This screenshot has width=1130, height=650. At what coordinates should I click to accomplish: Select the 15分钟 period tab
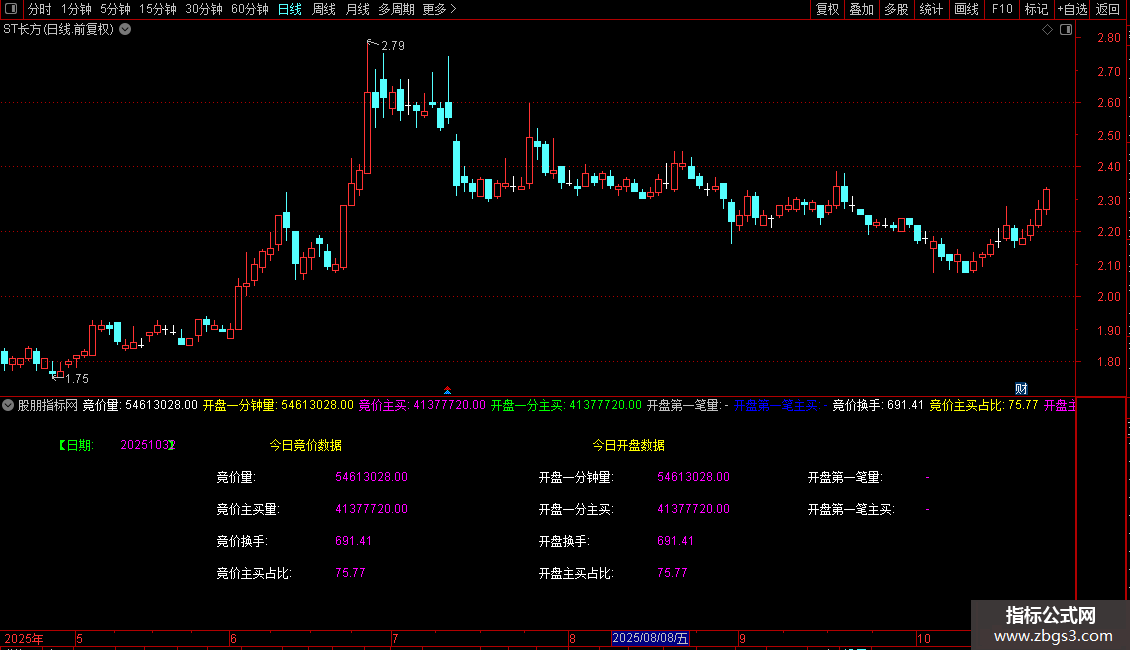[x=158, y=9]
